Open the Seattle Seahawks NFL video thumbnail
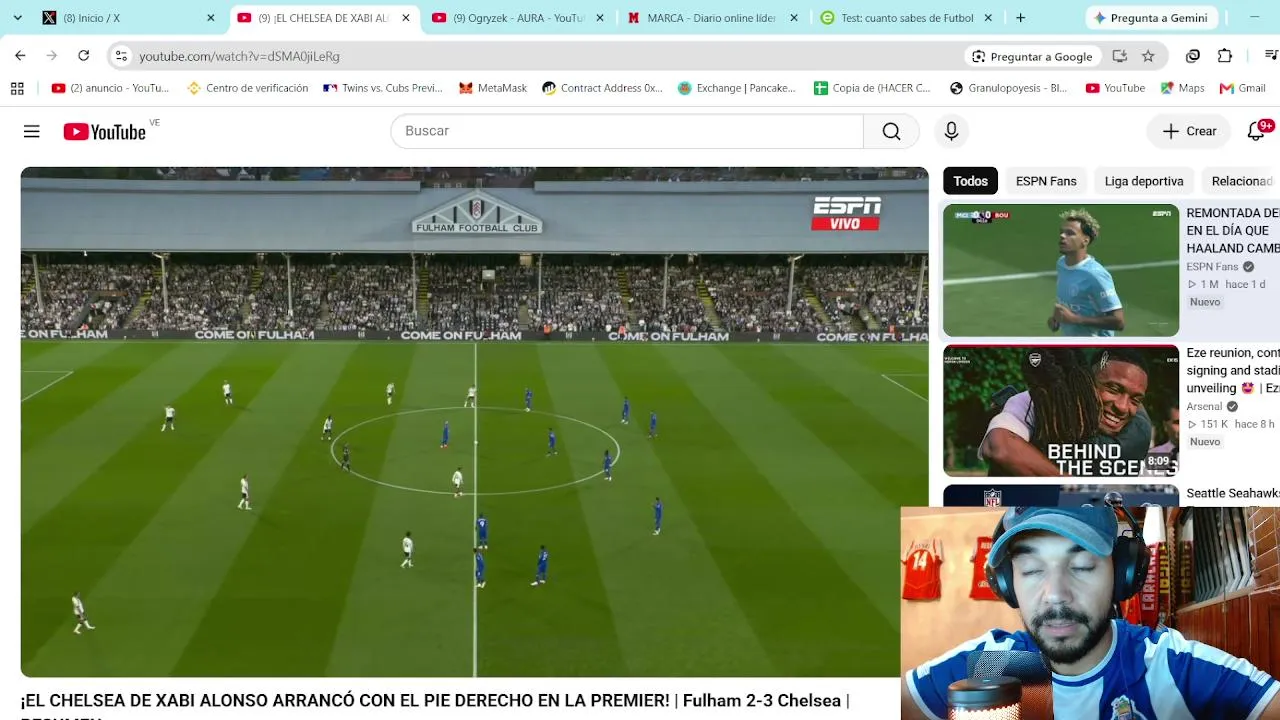1280x720 pixels. point(1061,496)
